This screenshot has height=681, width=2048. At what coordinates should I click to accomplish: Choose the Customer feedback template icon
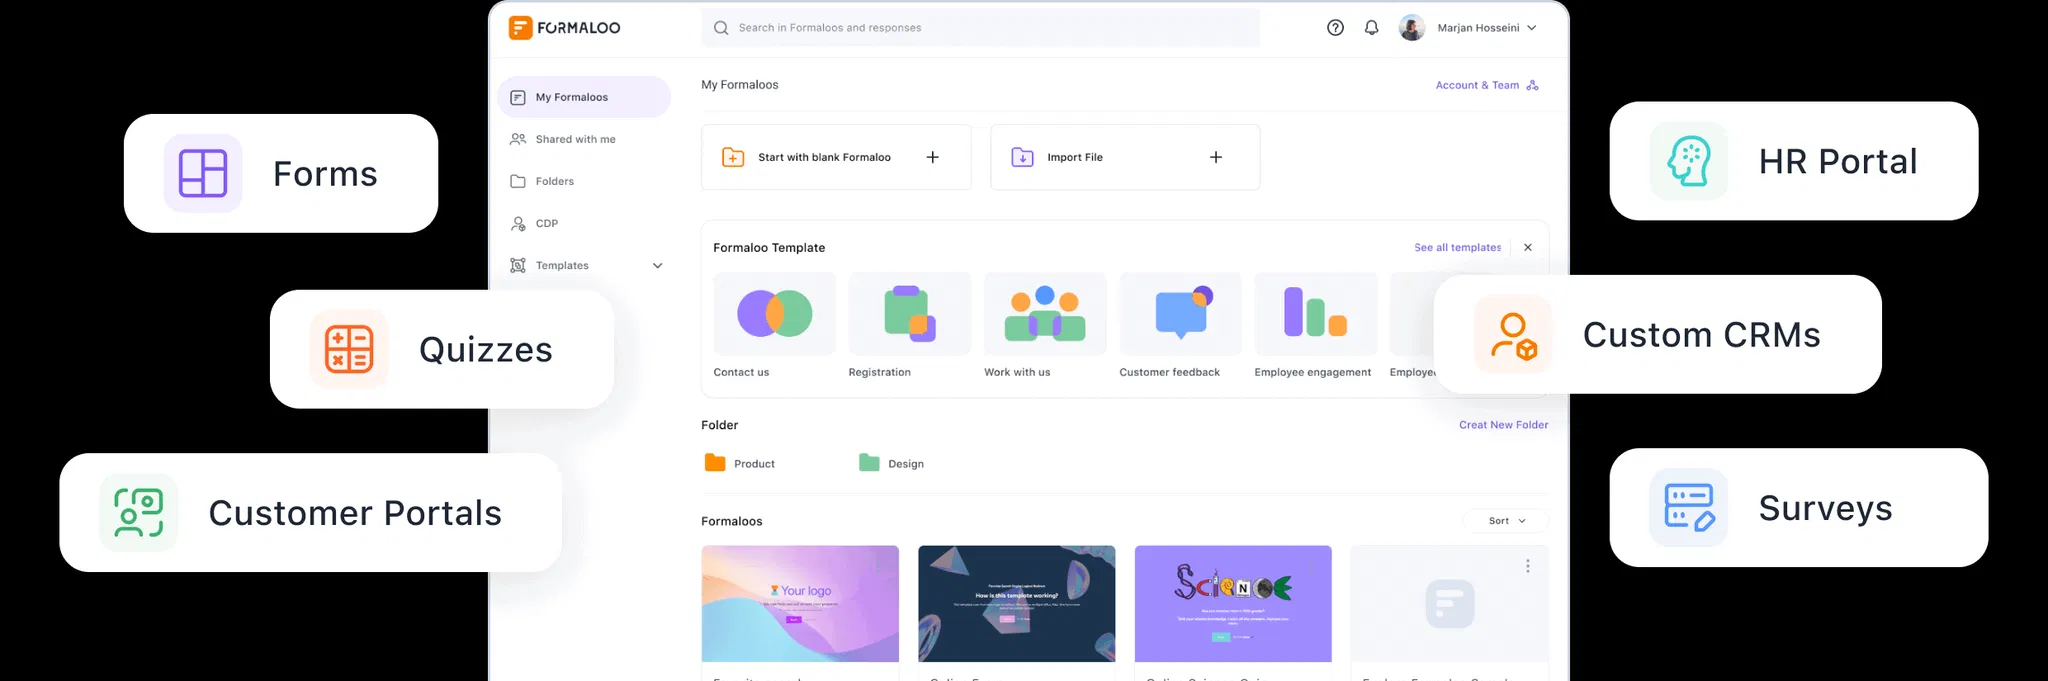1180,314
